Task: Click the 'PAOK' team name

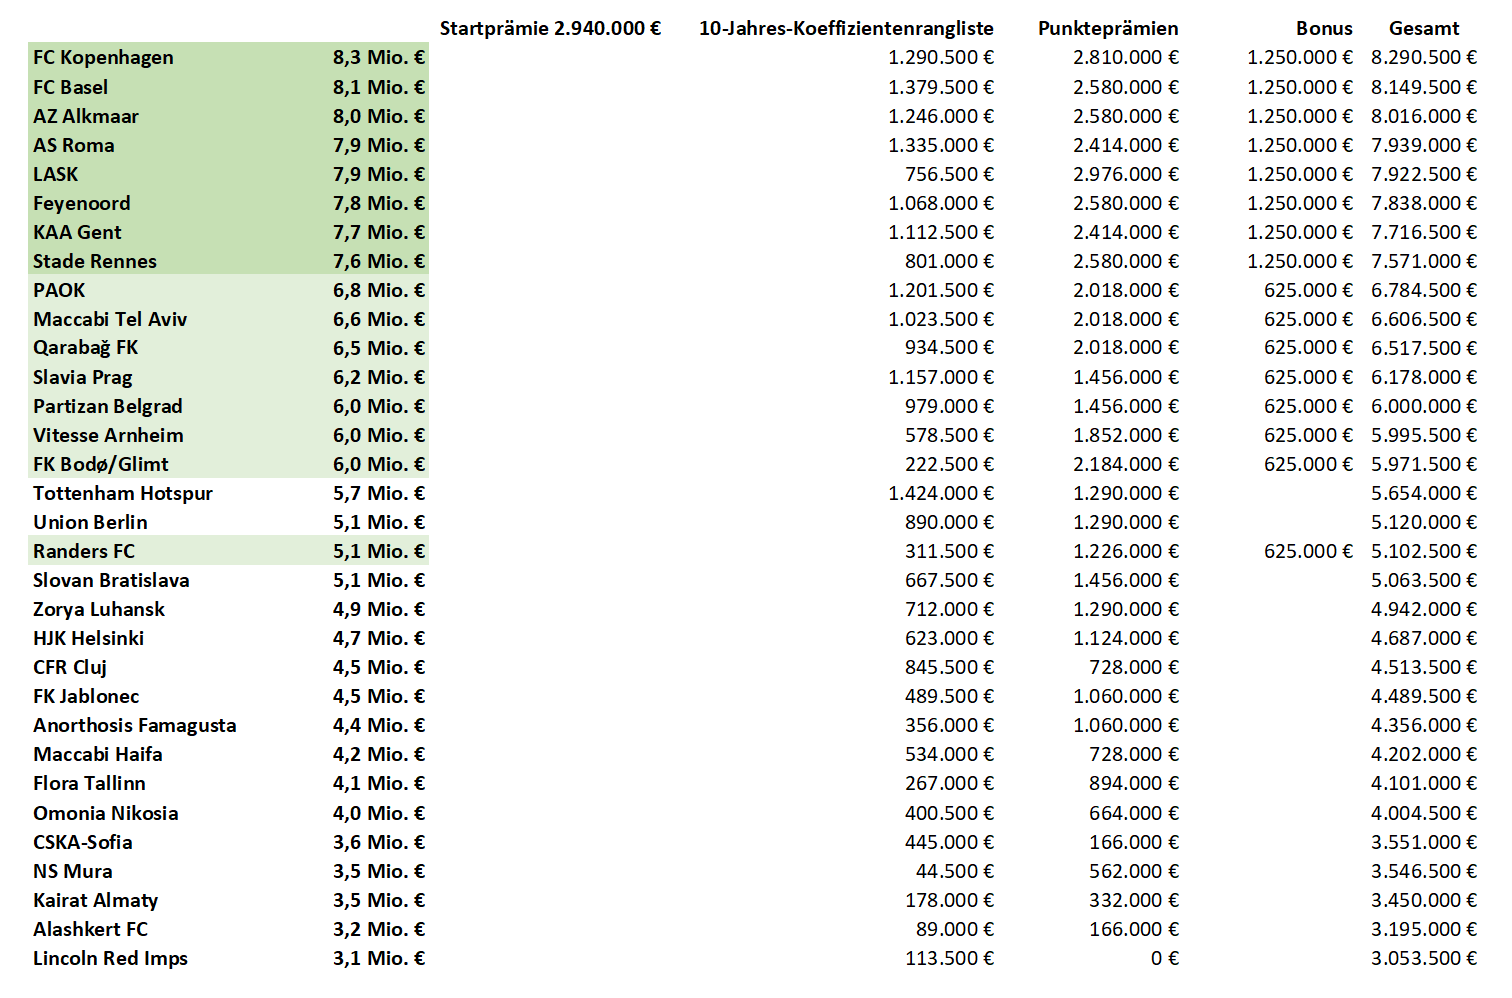Action: [x=59, y=290]
